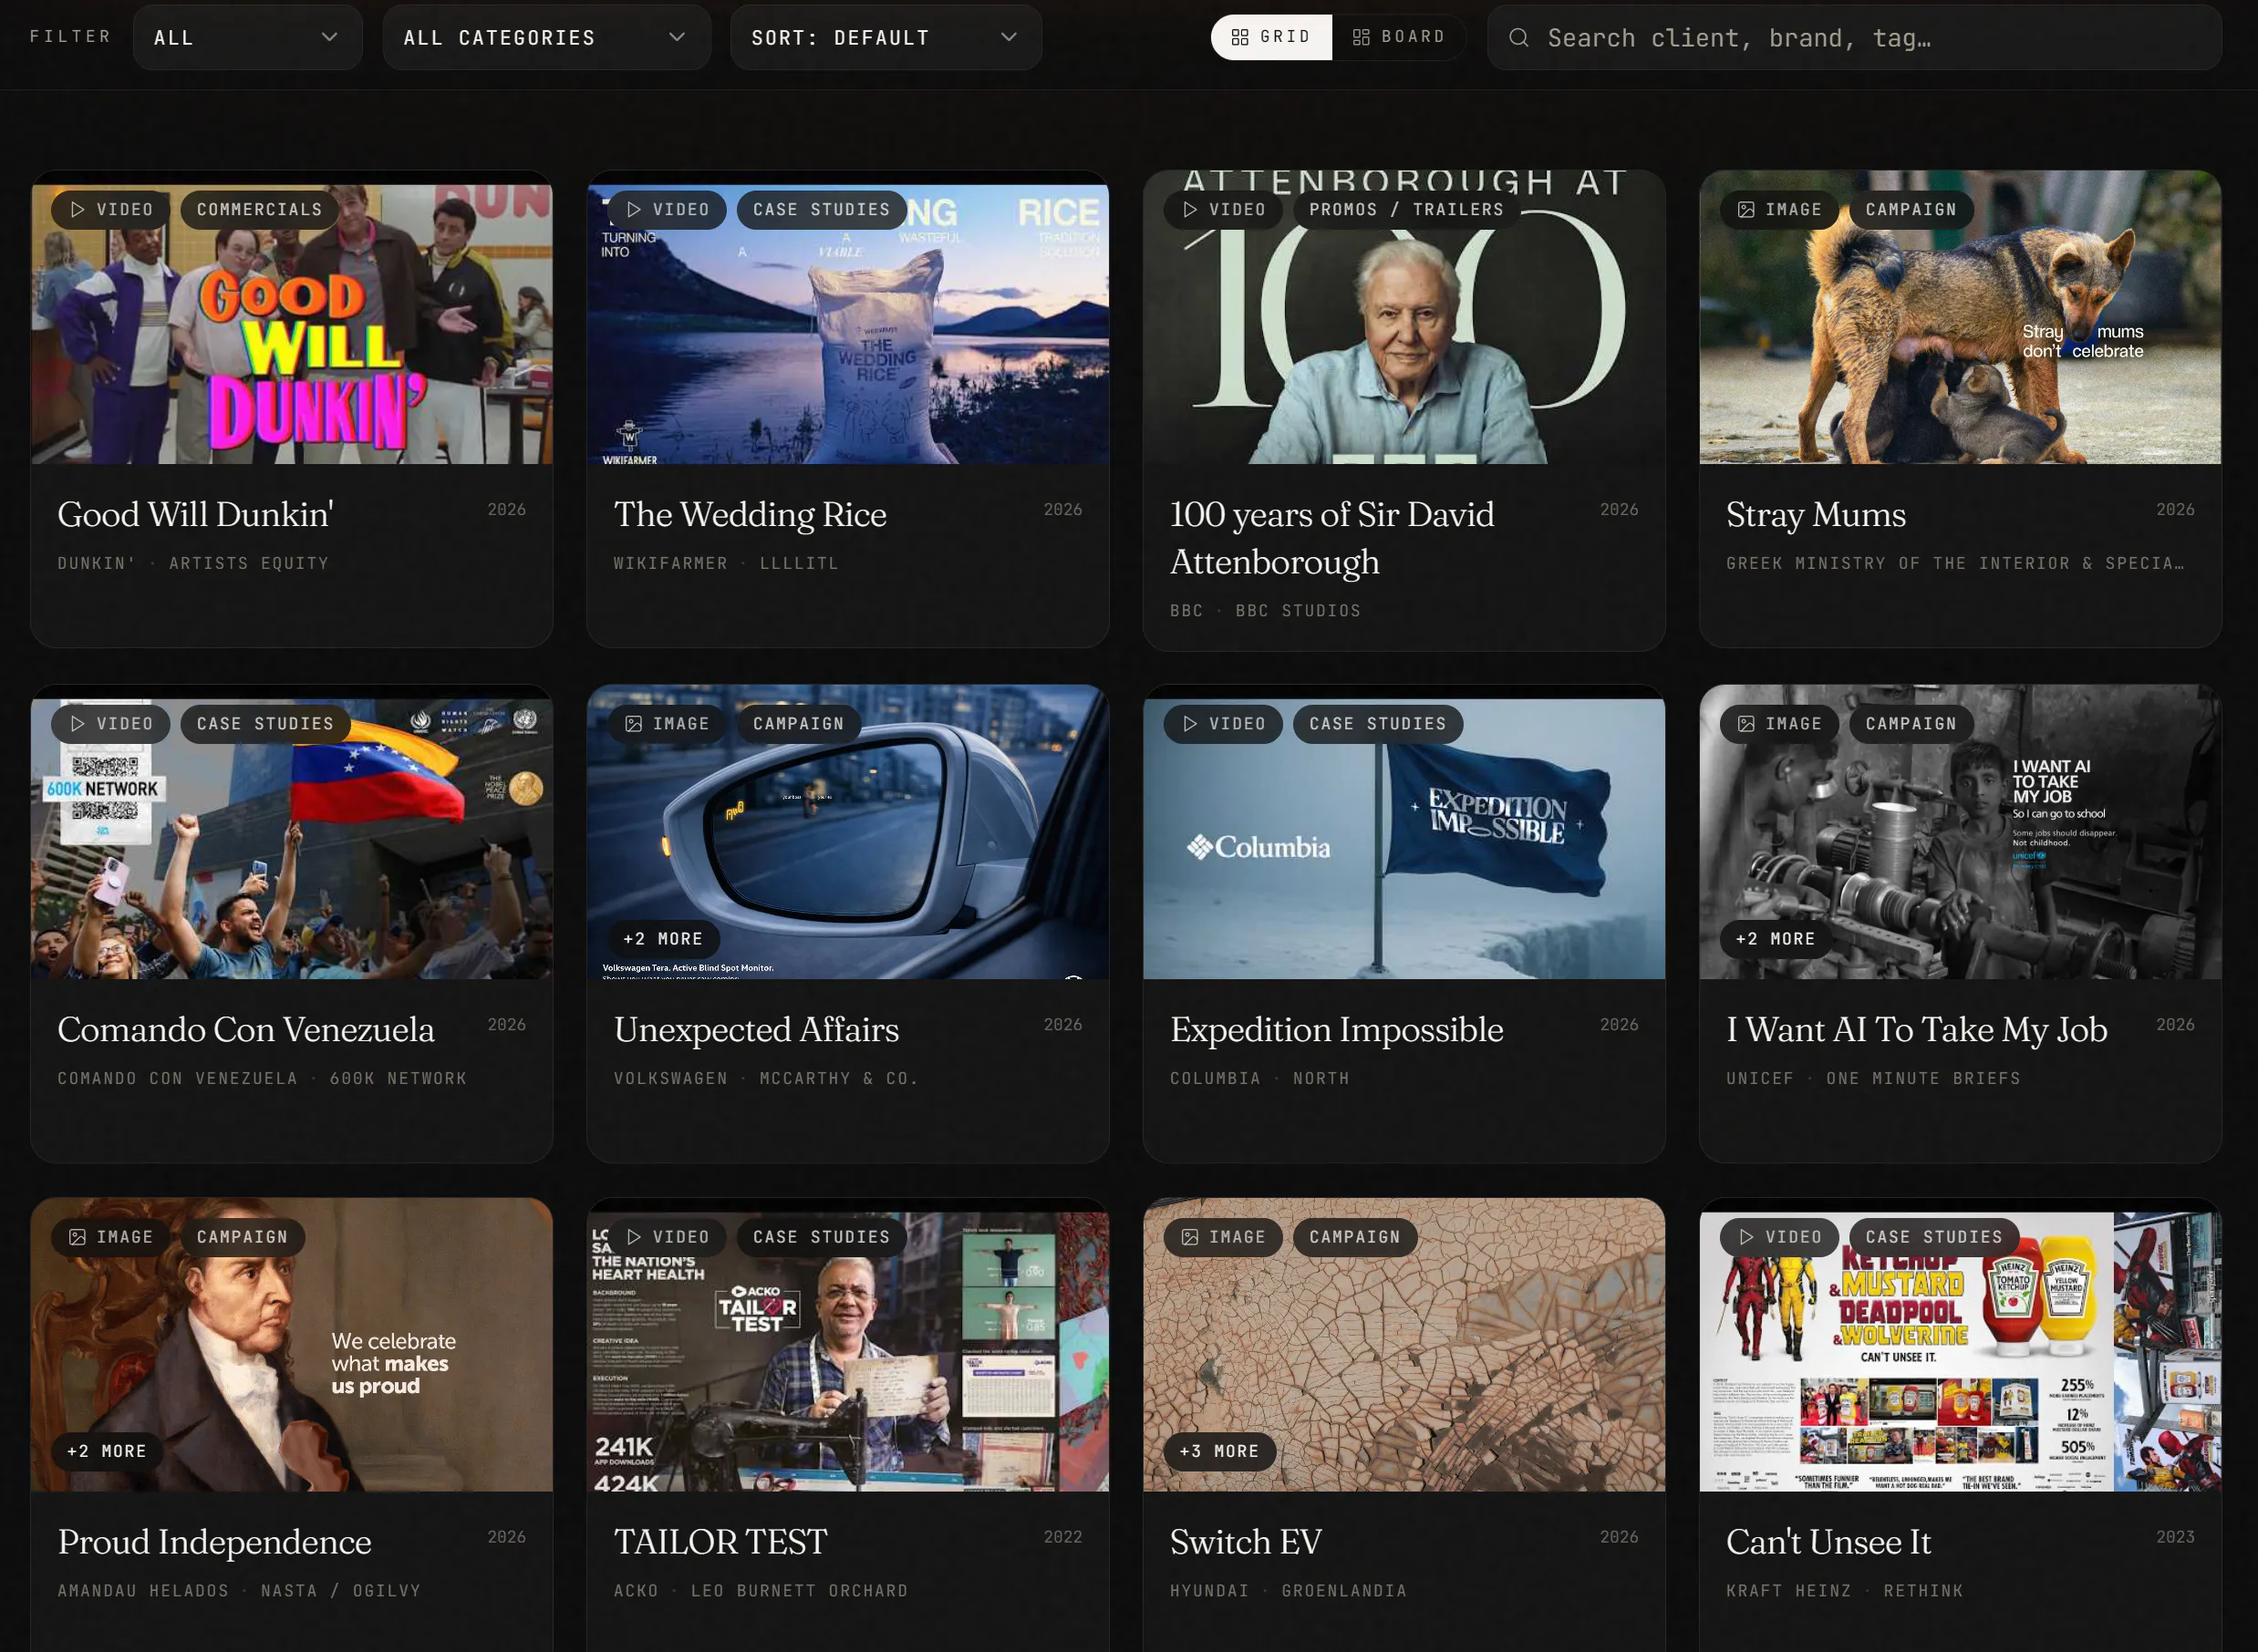Select Campaign tag on Switch EV card

(1354, 1237)
